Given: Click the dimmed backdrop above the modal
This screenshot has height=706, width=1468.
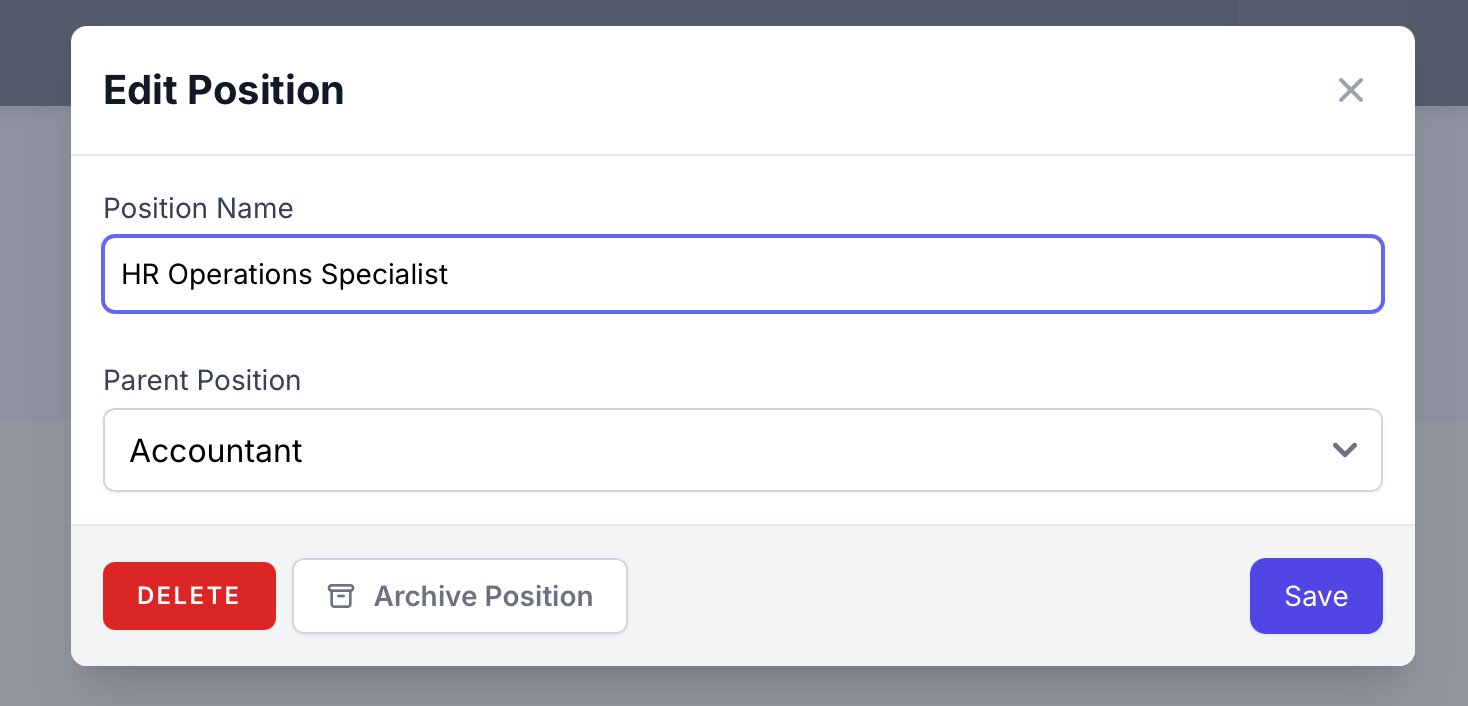Looking at the screenshot, I should (x=734, y=12).
